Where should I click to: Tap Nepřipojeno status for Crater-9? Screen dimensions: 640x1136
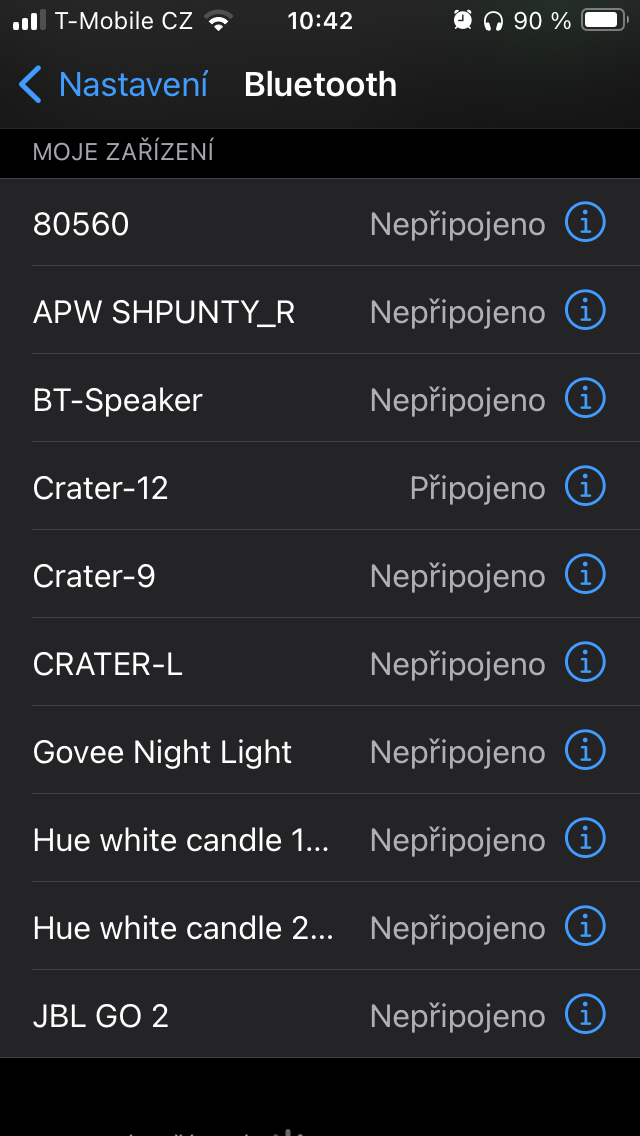(x=457, y=576)
